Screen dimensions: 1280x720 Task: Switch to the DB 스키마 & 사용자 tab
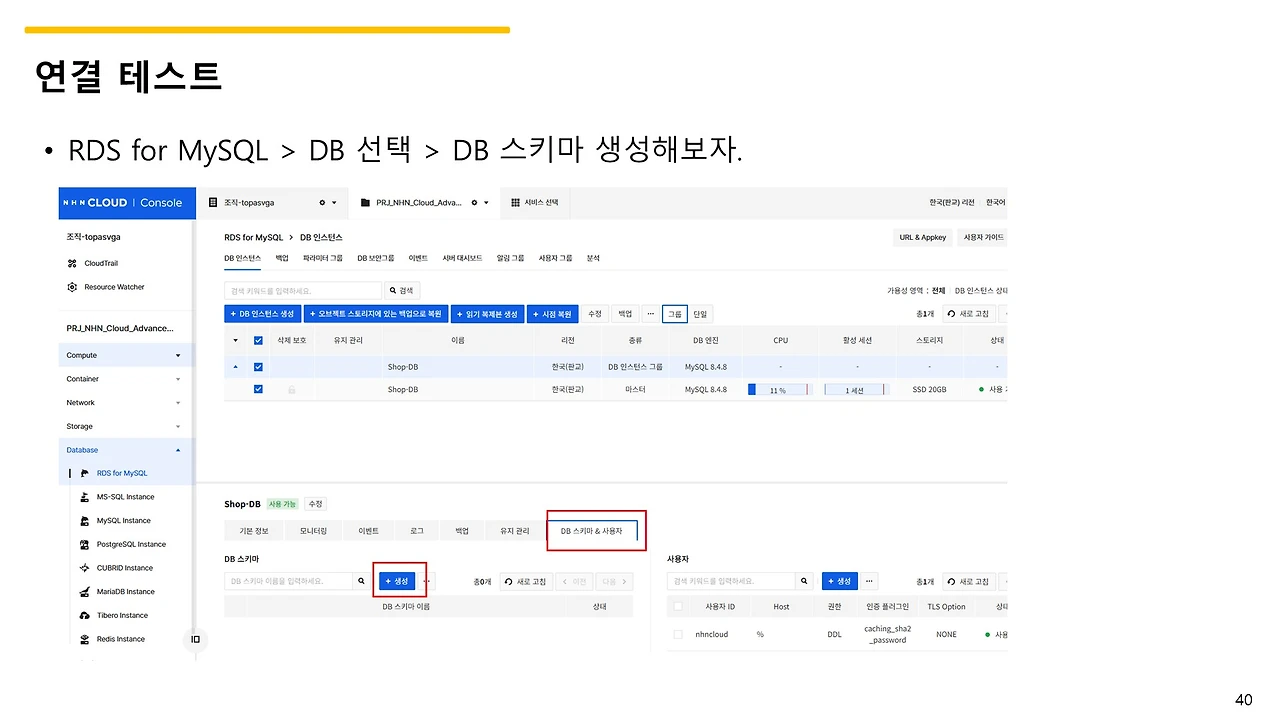pos(596,531)
